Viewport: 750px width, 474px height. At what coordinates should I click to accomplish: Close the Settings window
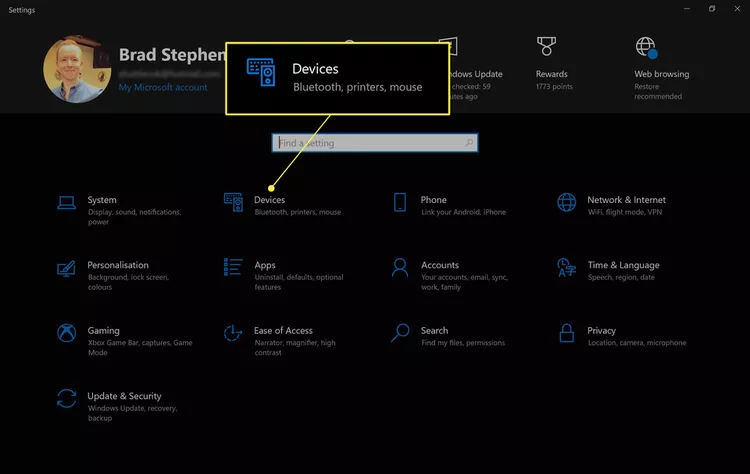[x=737, y=9]
